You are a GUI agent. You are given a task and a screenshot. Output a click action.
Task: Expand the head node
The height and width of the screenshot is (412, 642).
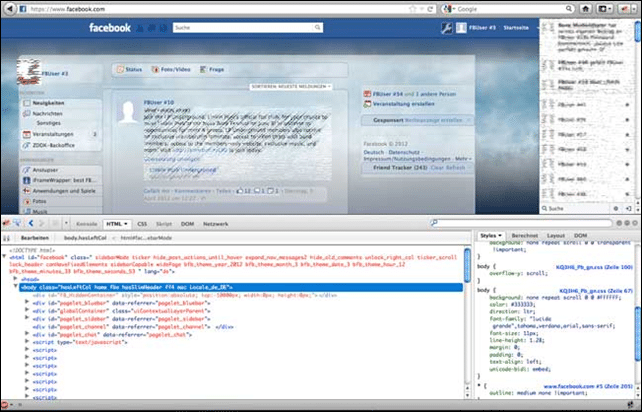pyautogui.click(x=16, y=279)
